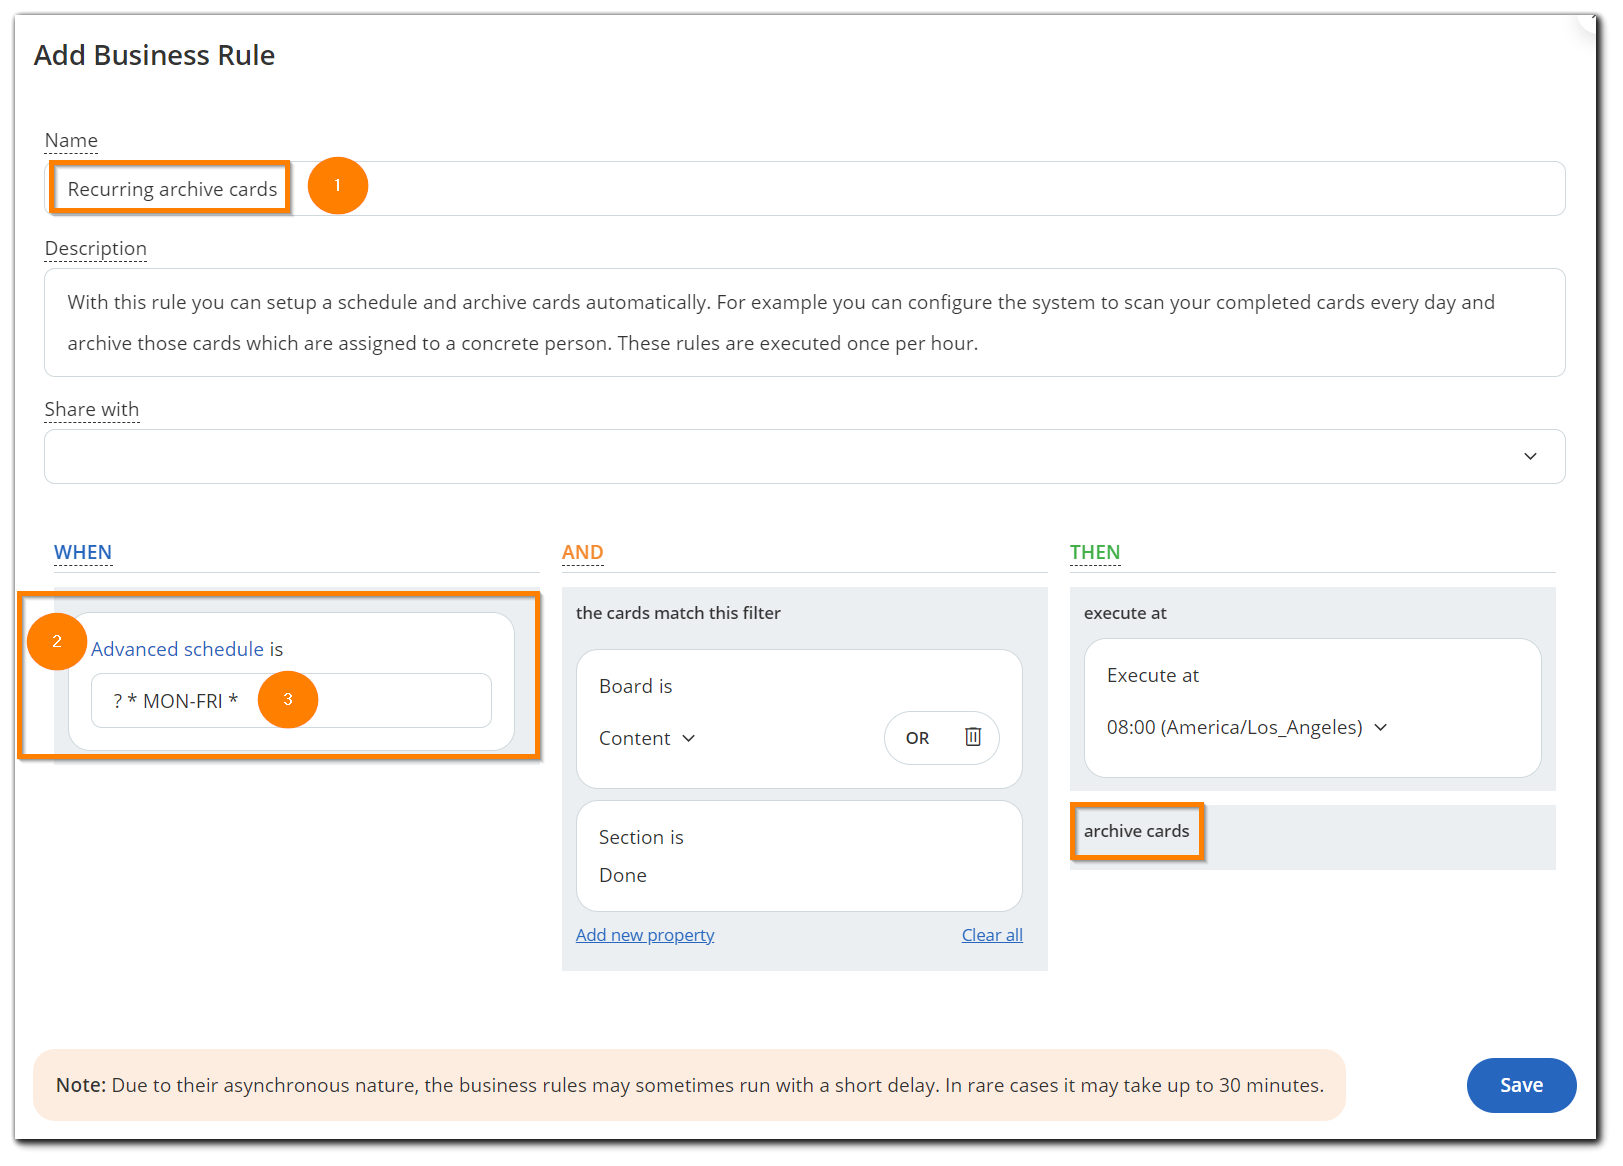Click the orange callout badge numbered 3
Viewport: 1623px width, 1166px height.
(288, 700)
